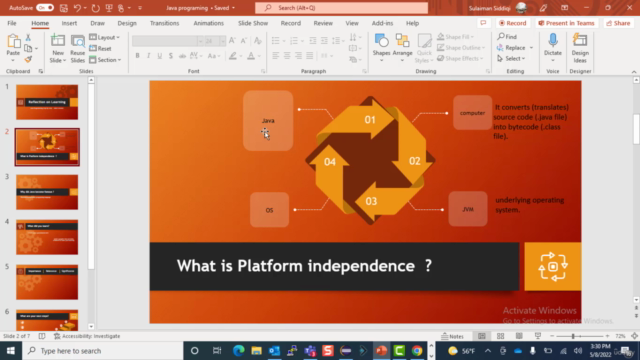The width and height of the screenshot is (640, 360).
Task: Open the Review tab
Action: (x=323, y=23)
